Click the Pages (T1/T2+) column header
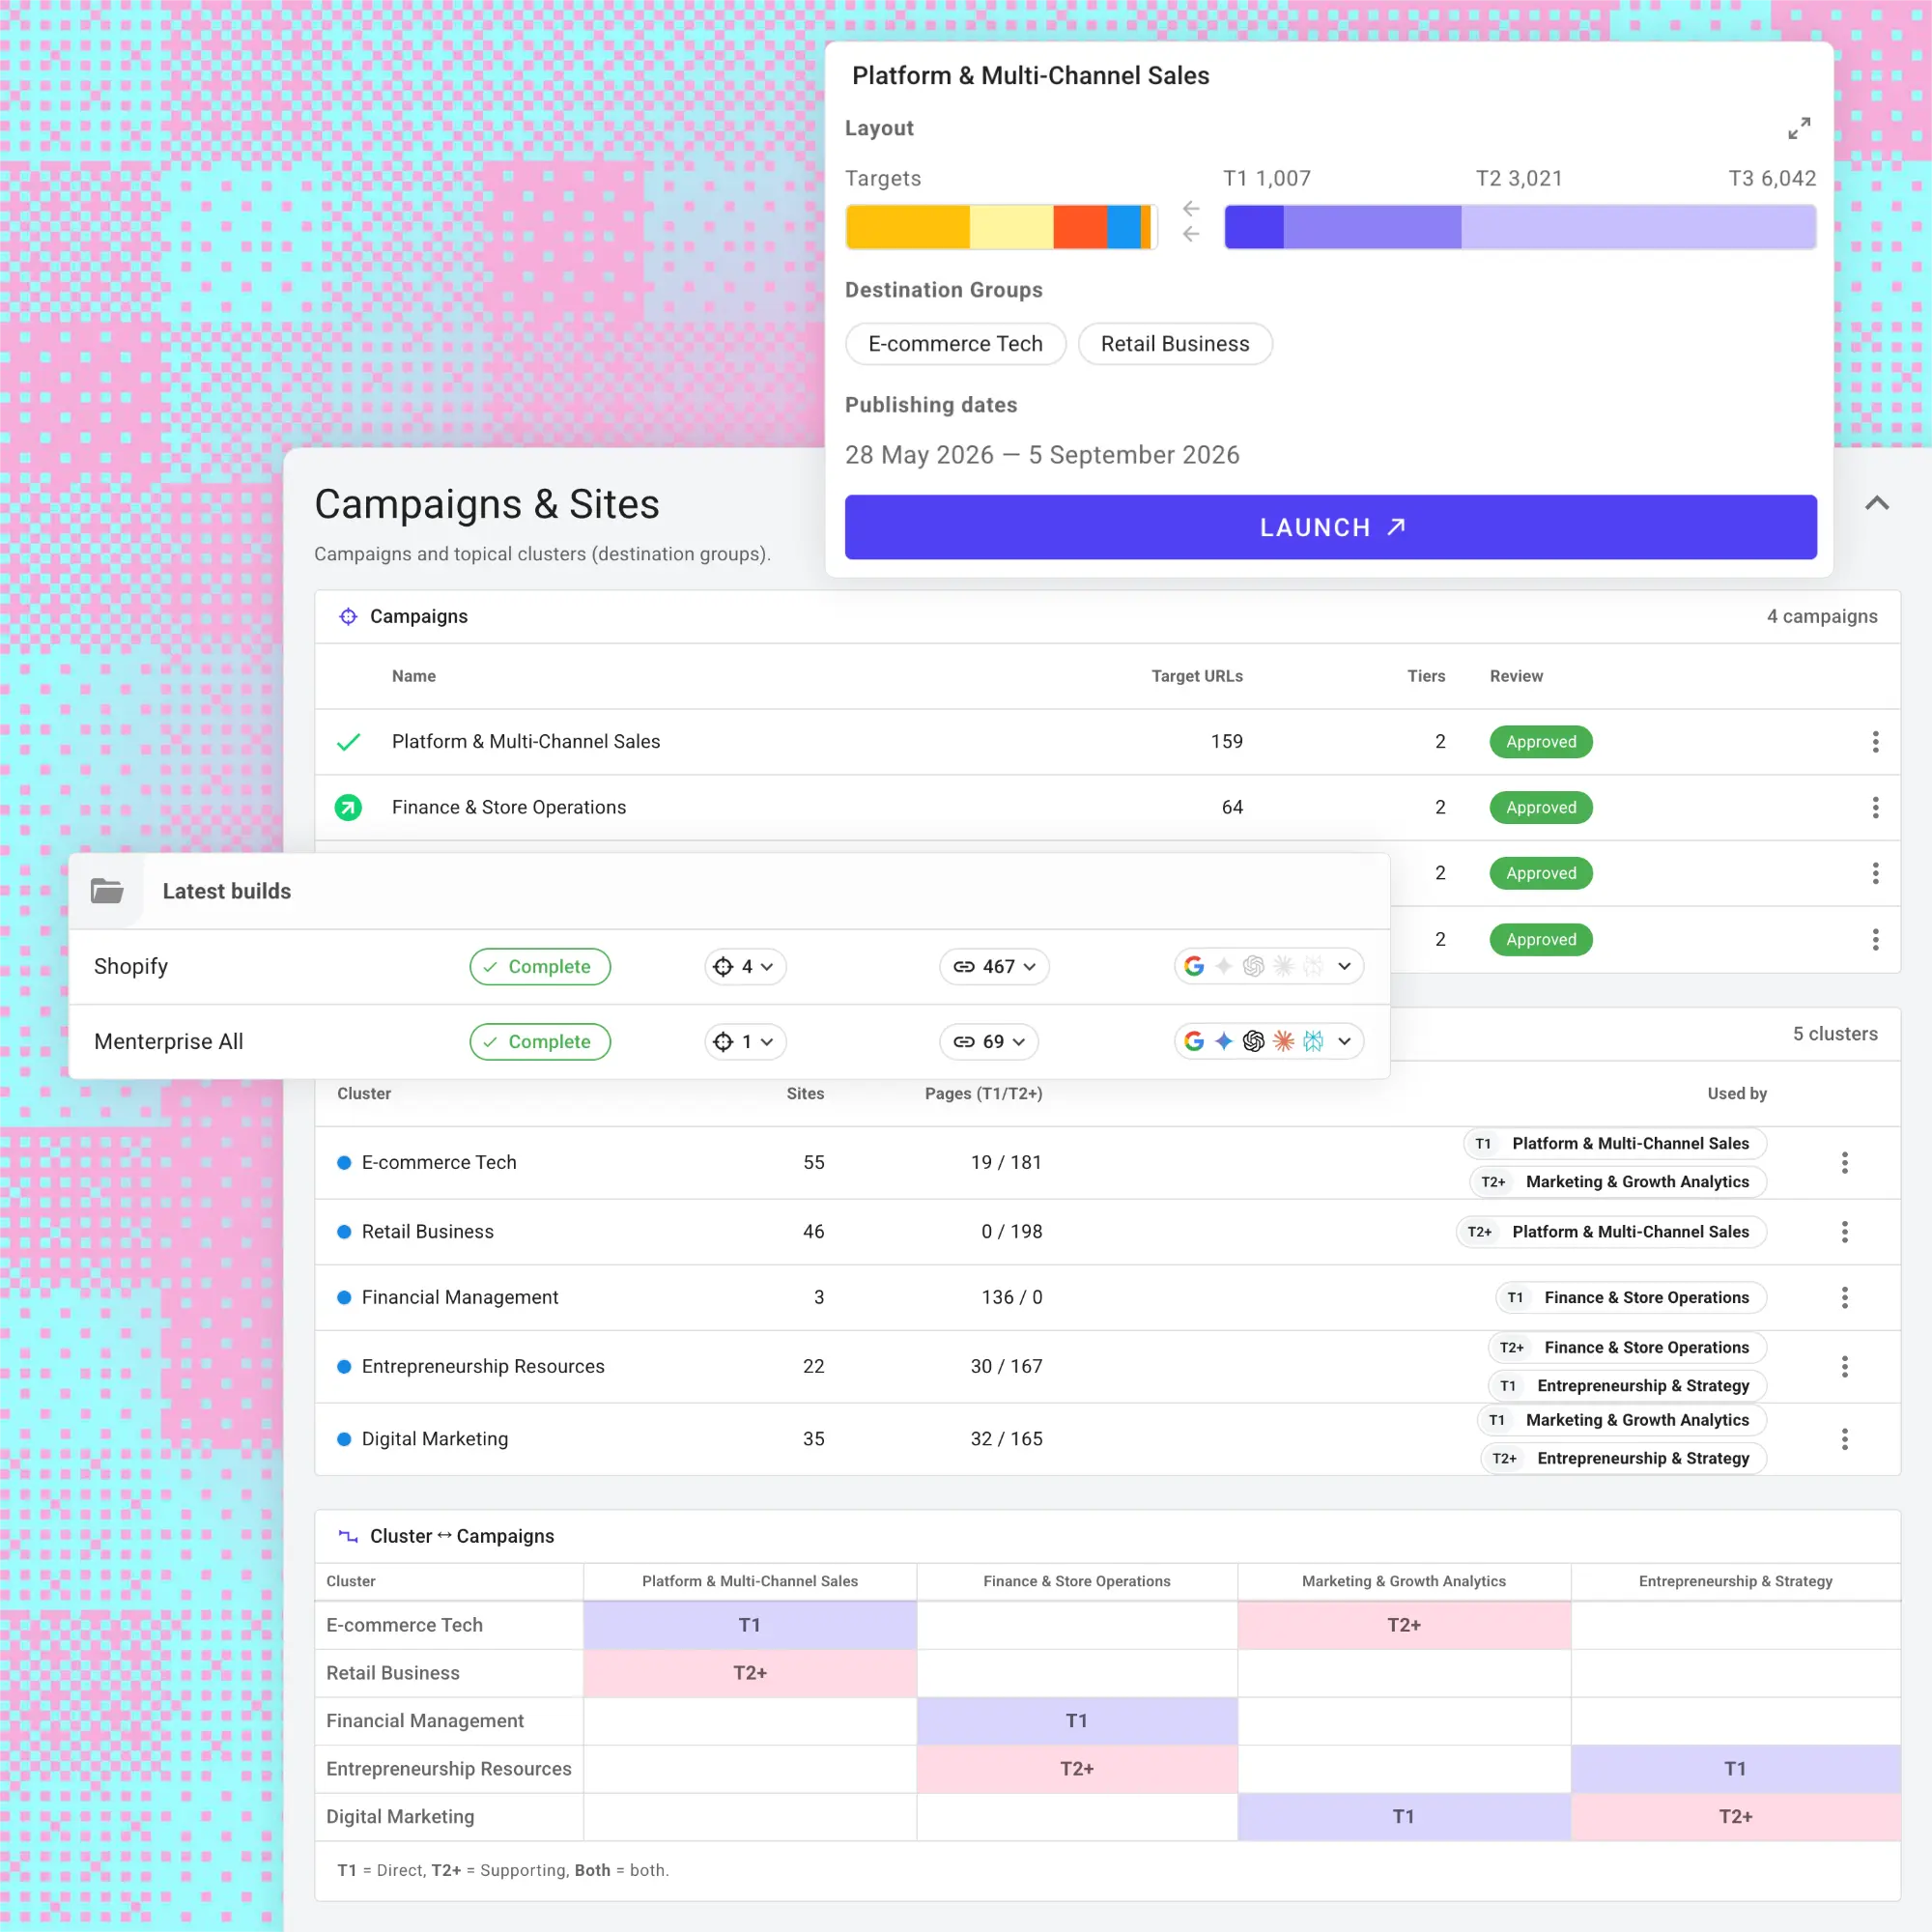This screenshot has height=1932, width=1932. pos(983,1093)
